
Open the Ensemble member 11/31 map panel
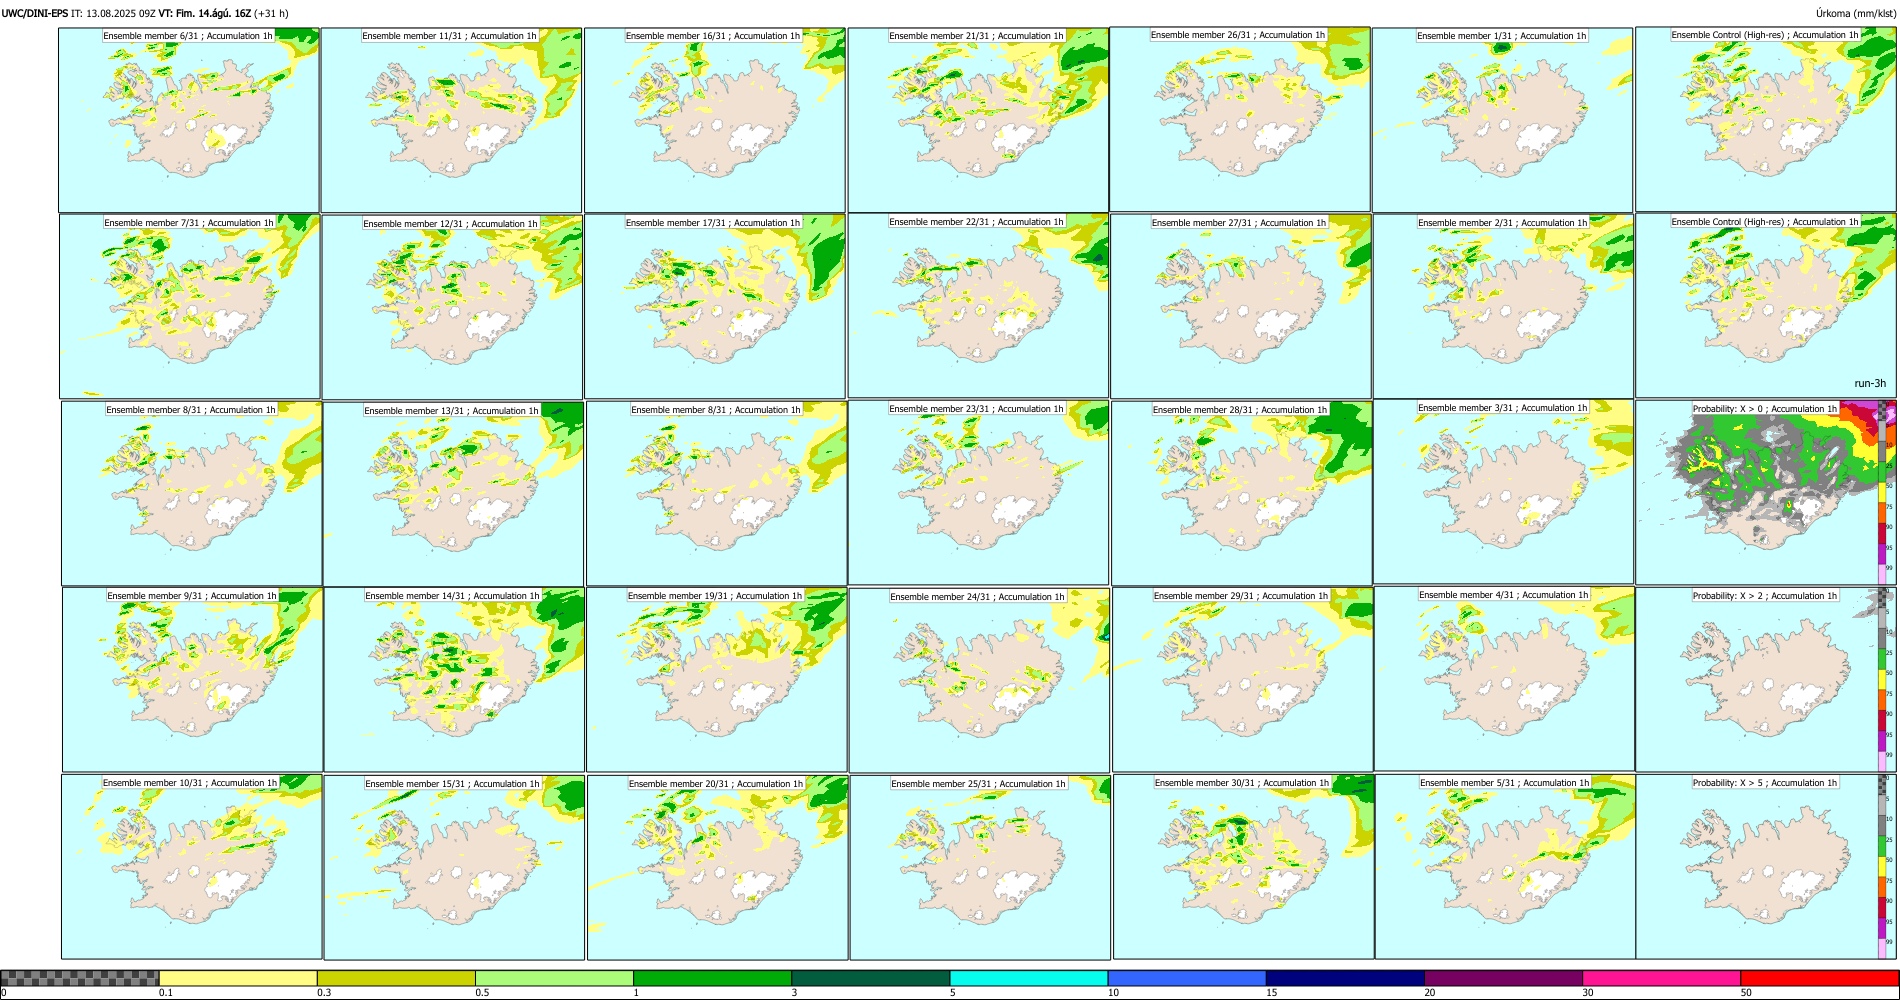(451, 120)
